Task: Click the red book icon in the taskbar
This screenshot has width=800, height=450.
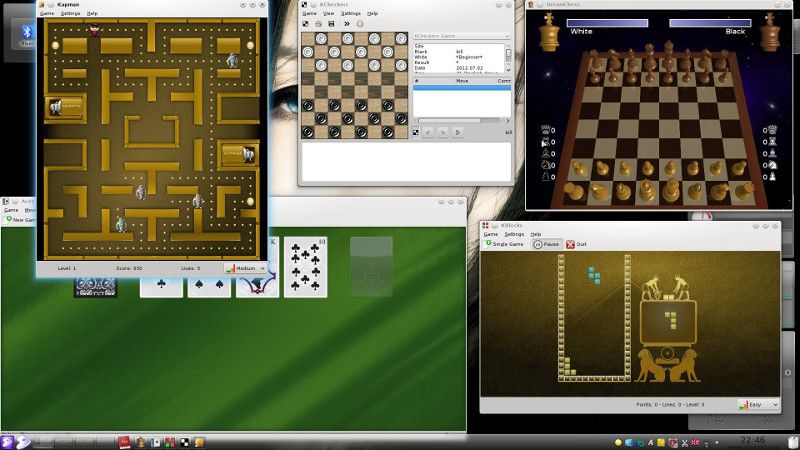Action: tap(124, 442)
